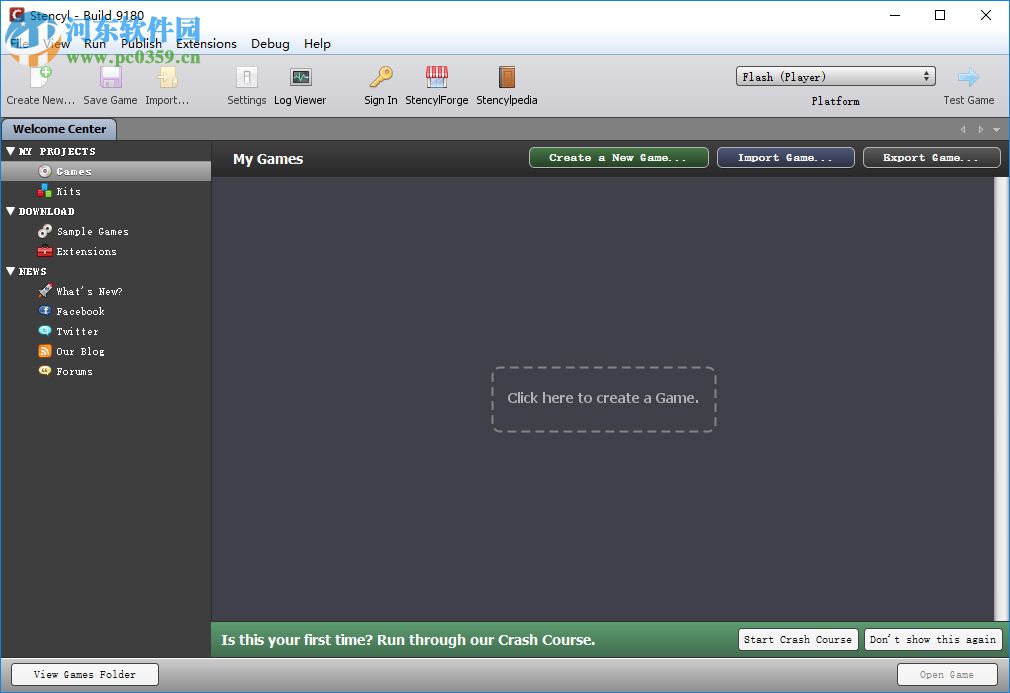Screen dimensions: 1010x693
Task: Click the Export Game button
Action: (x=931, y=158)
